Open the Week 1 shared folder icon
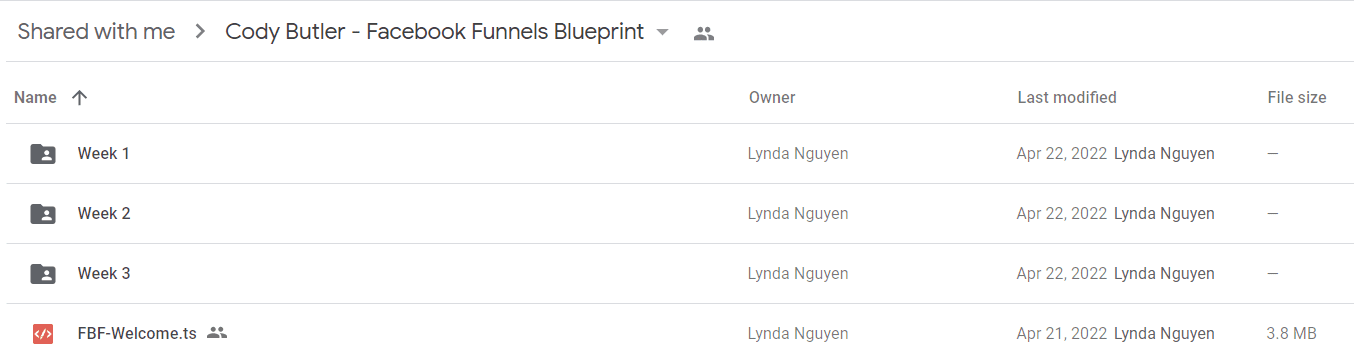The image size is (1354, 362). (x=43, y=154)
